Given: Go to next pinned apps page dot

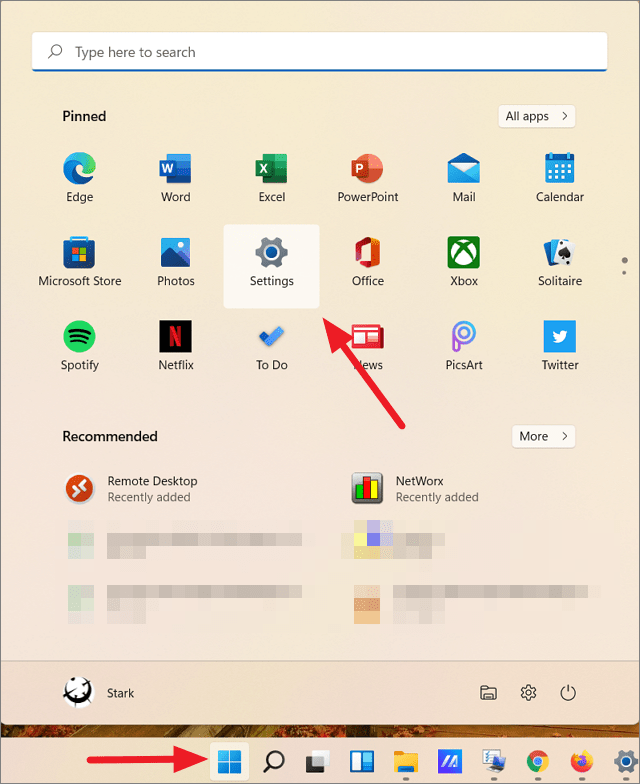Looking at the screenshot, I should click(x=624, y=273).
